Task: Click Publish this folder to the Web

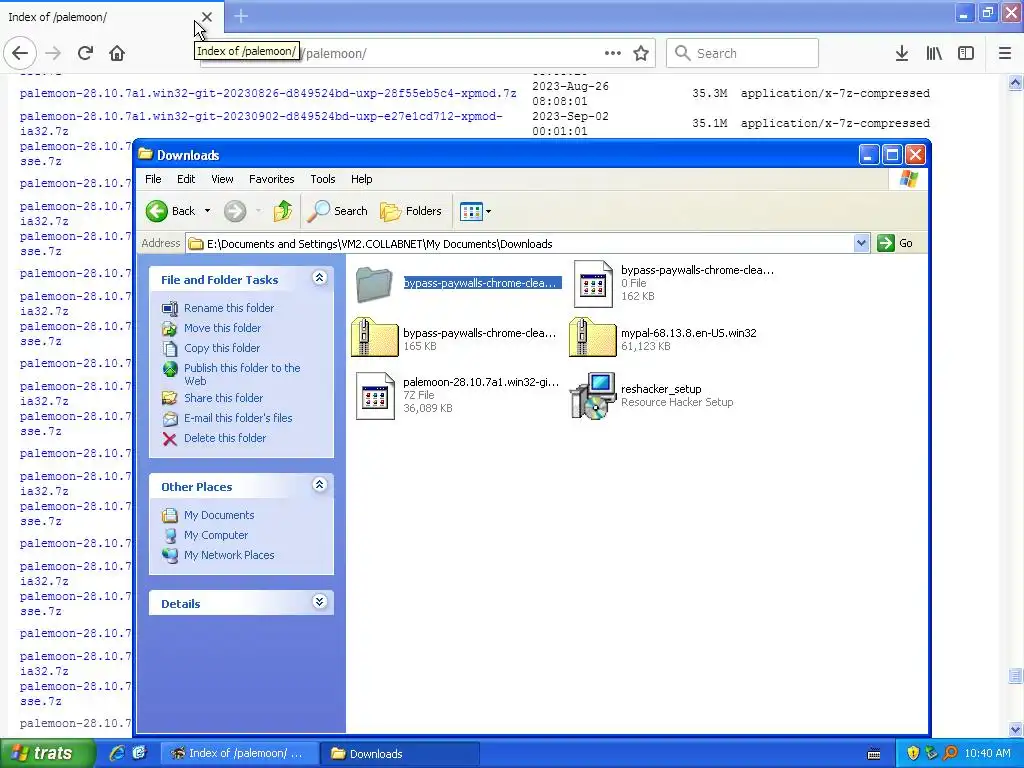Action: point(242,374)
